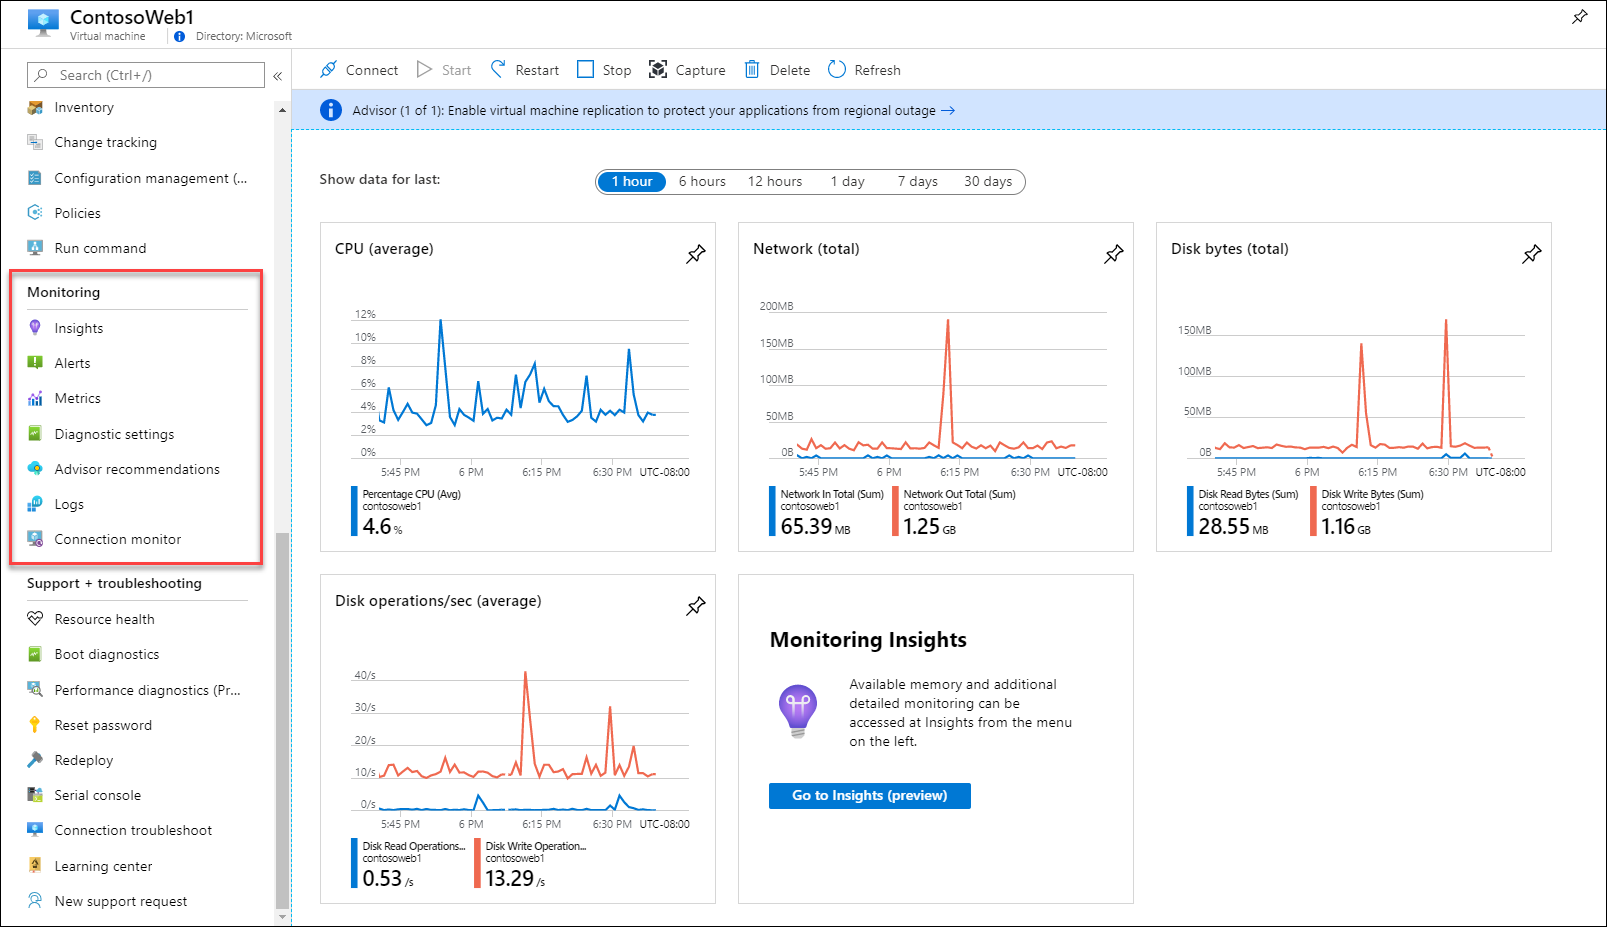Click the Connection monitor icon
The width and height of the screenshot is (1607, 927).
[x=35, y=538]
